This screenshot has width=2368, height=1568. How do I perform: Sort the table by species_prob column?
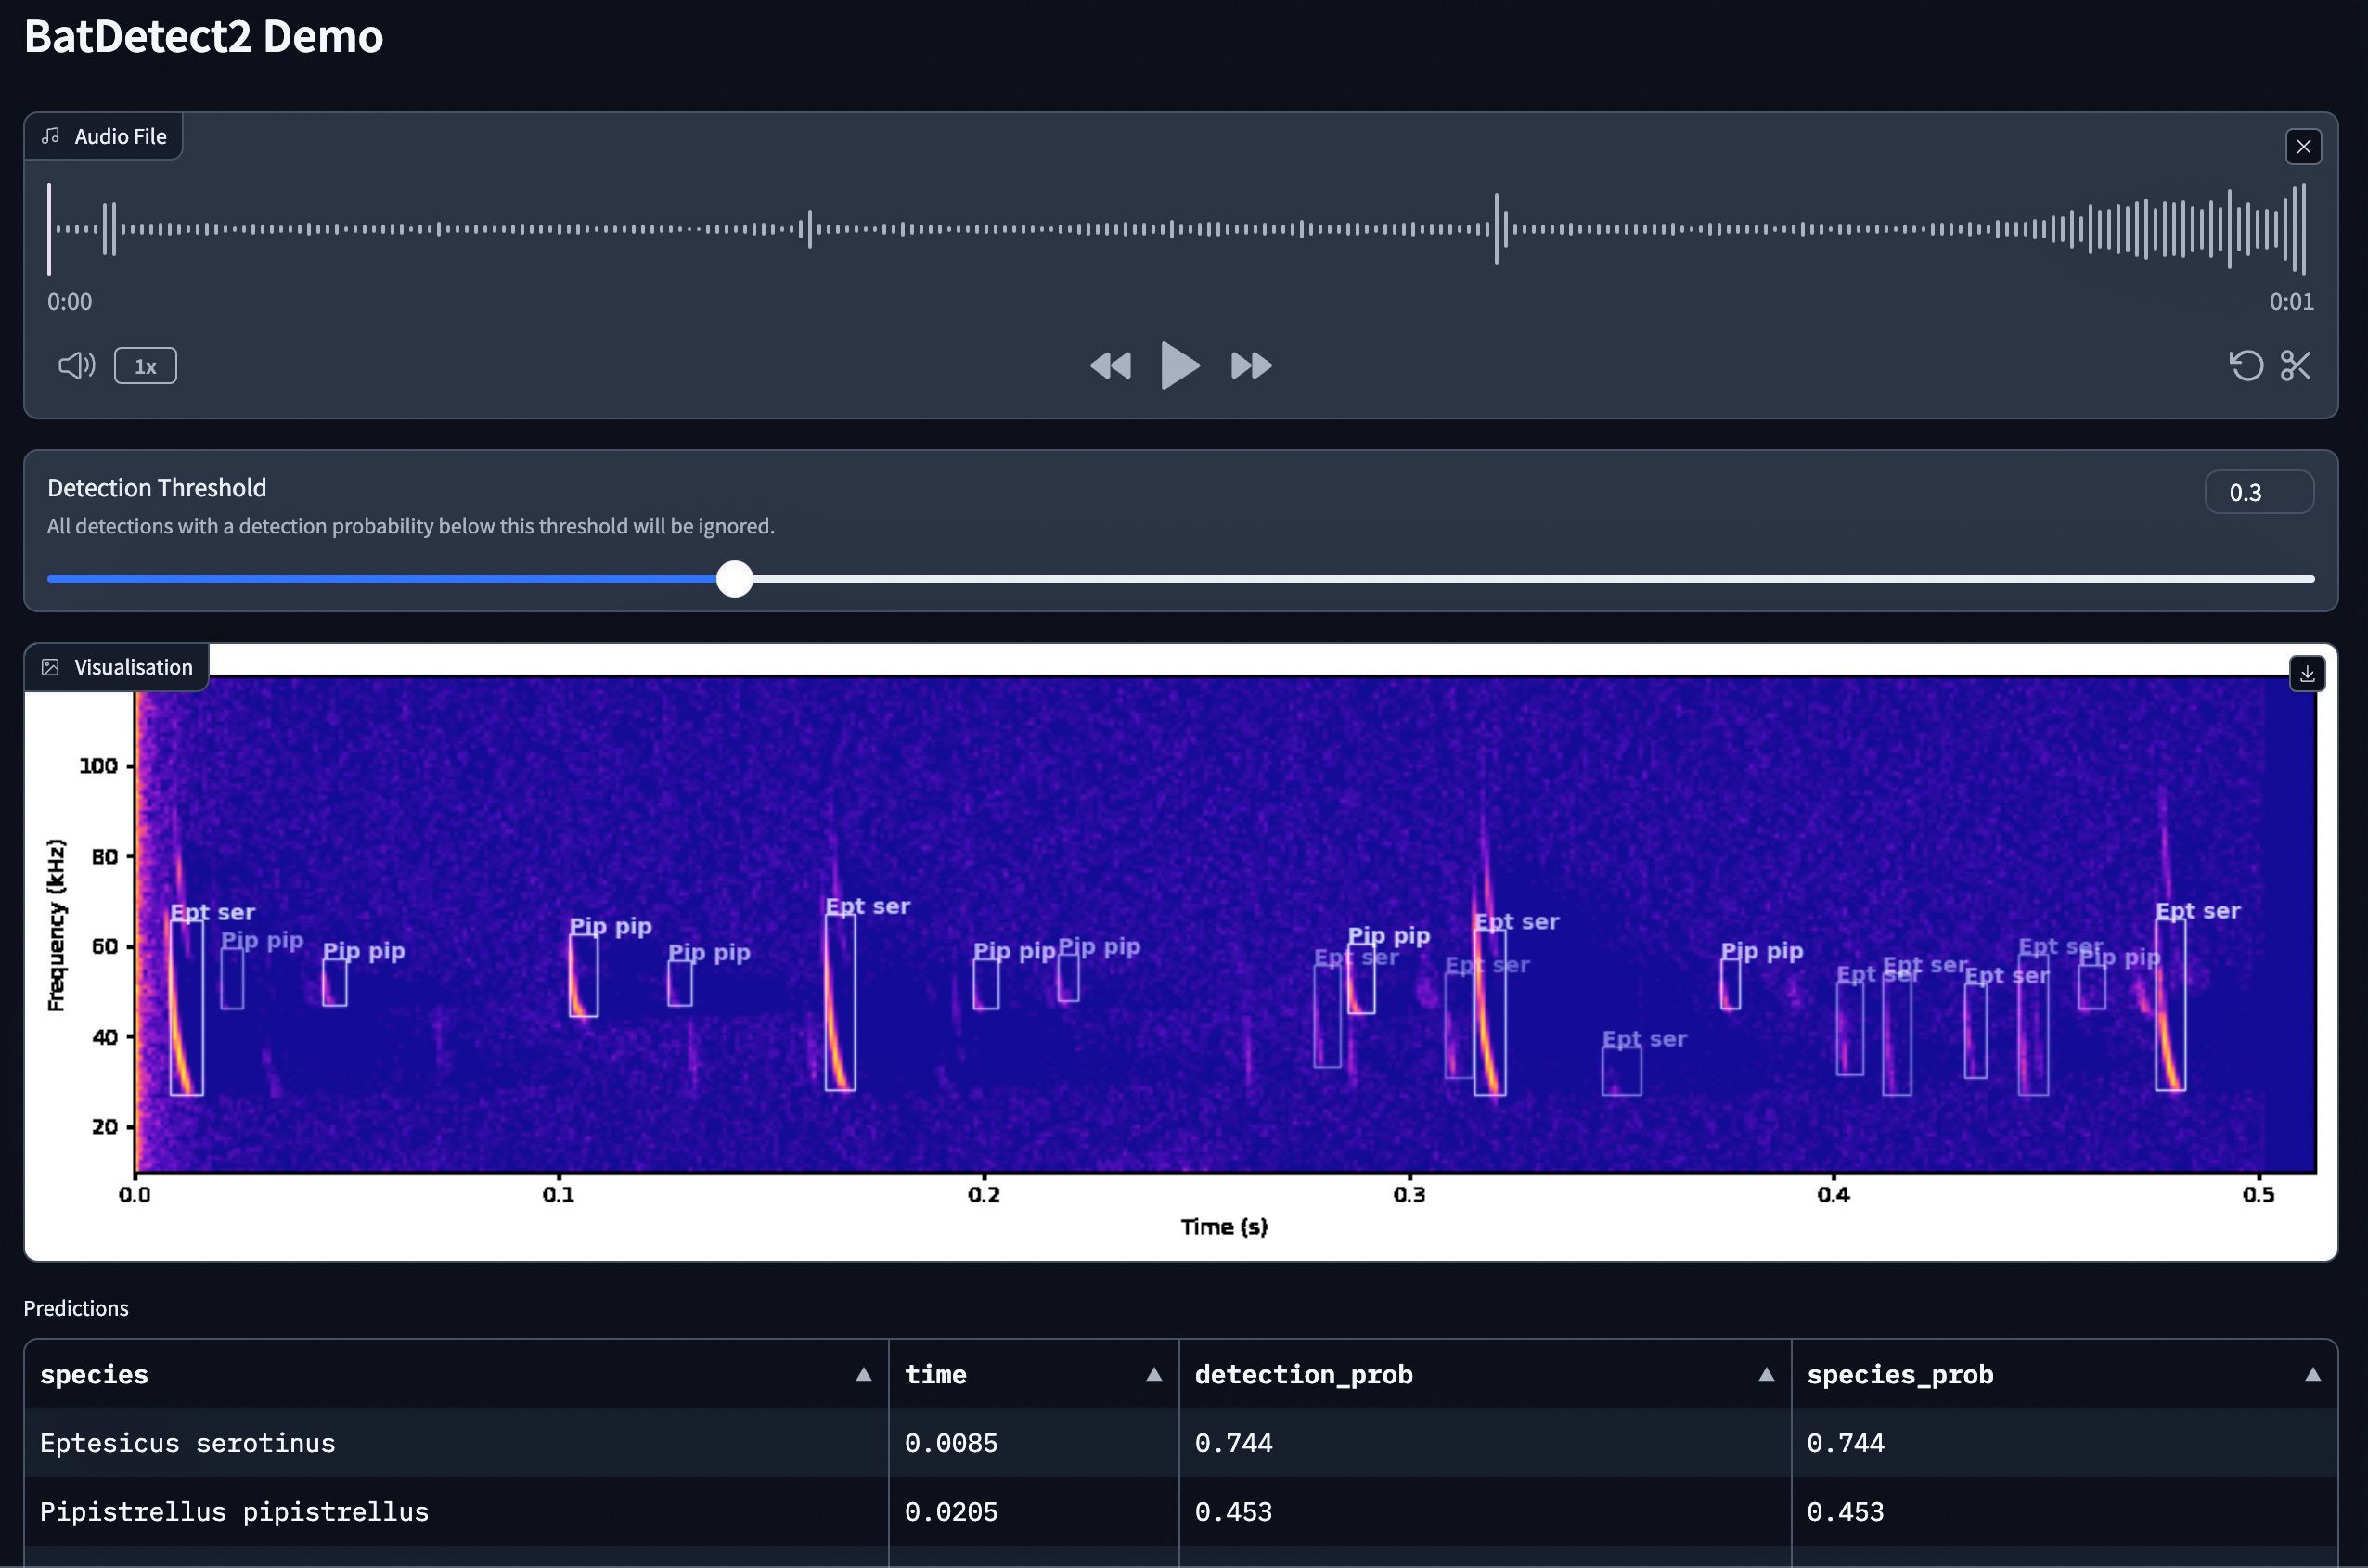[2312, 1374]
